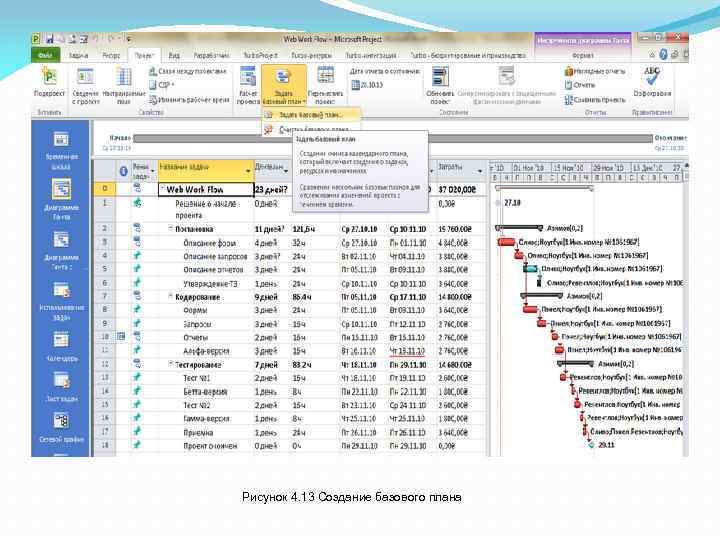Click row header number 5
Viewport: 720px width, 540px height.
pos(105,269)
